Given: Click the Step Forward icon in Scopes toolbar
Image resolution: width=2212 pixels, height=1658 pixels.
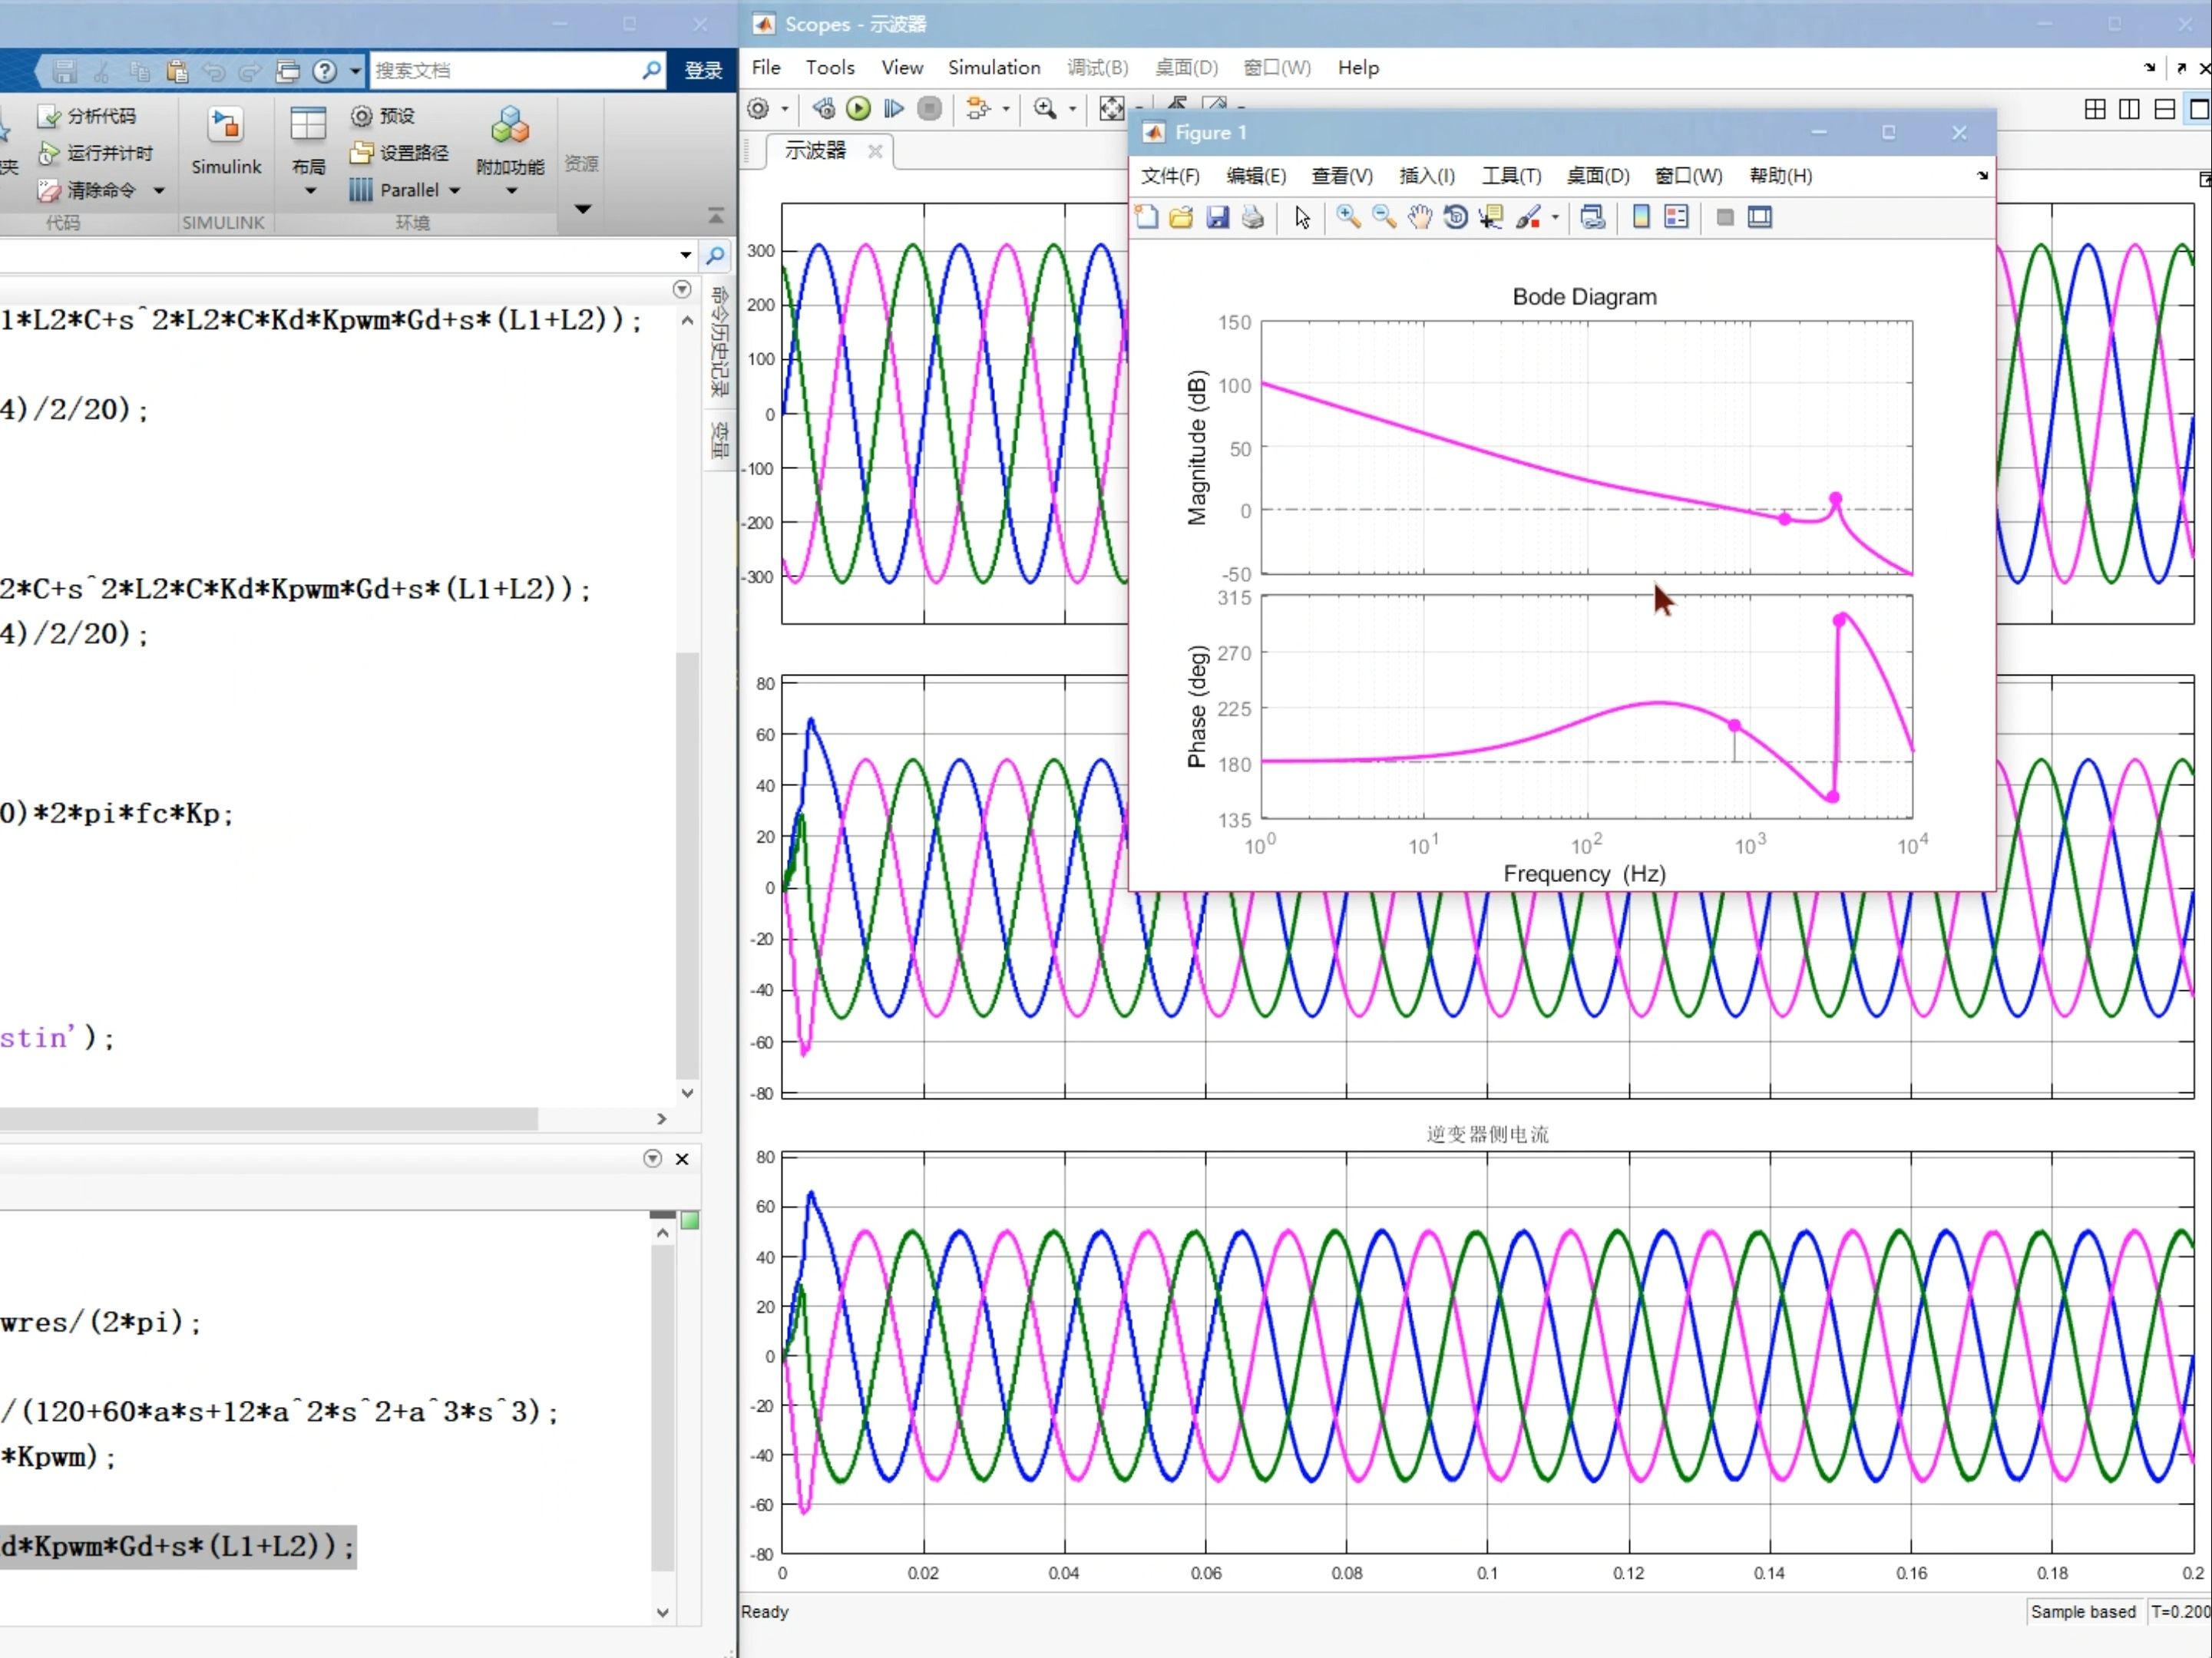Looking at the screenshot, I should [x=894, y=109].
